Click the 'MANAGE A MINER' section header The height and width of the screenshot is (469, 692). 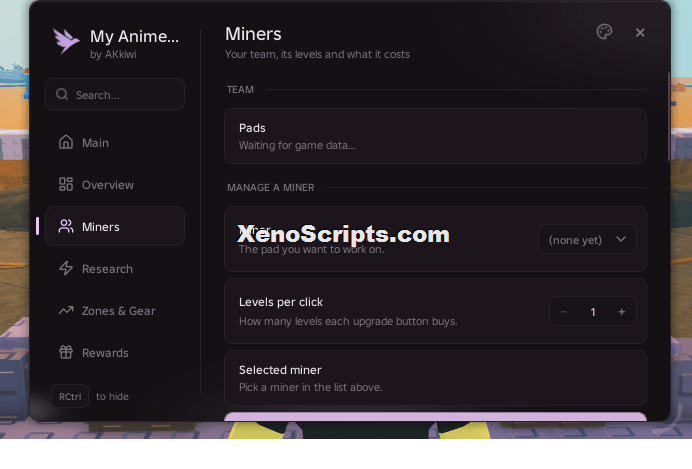pyautogui.click(x=271, y=188)
